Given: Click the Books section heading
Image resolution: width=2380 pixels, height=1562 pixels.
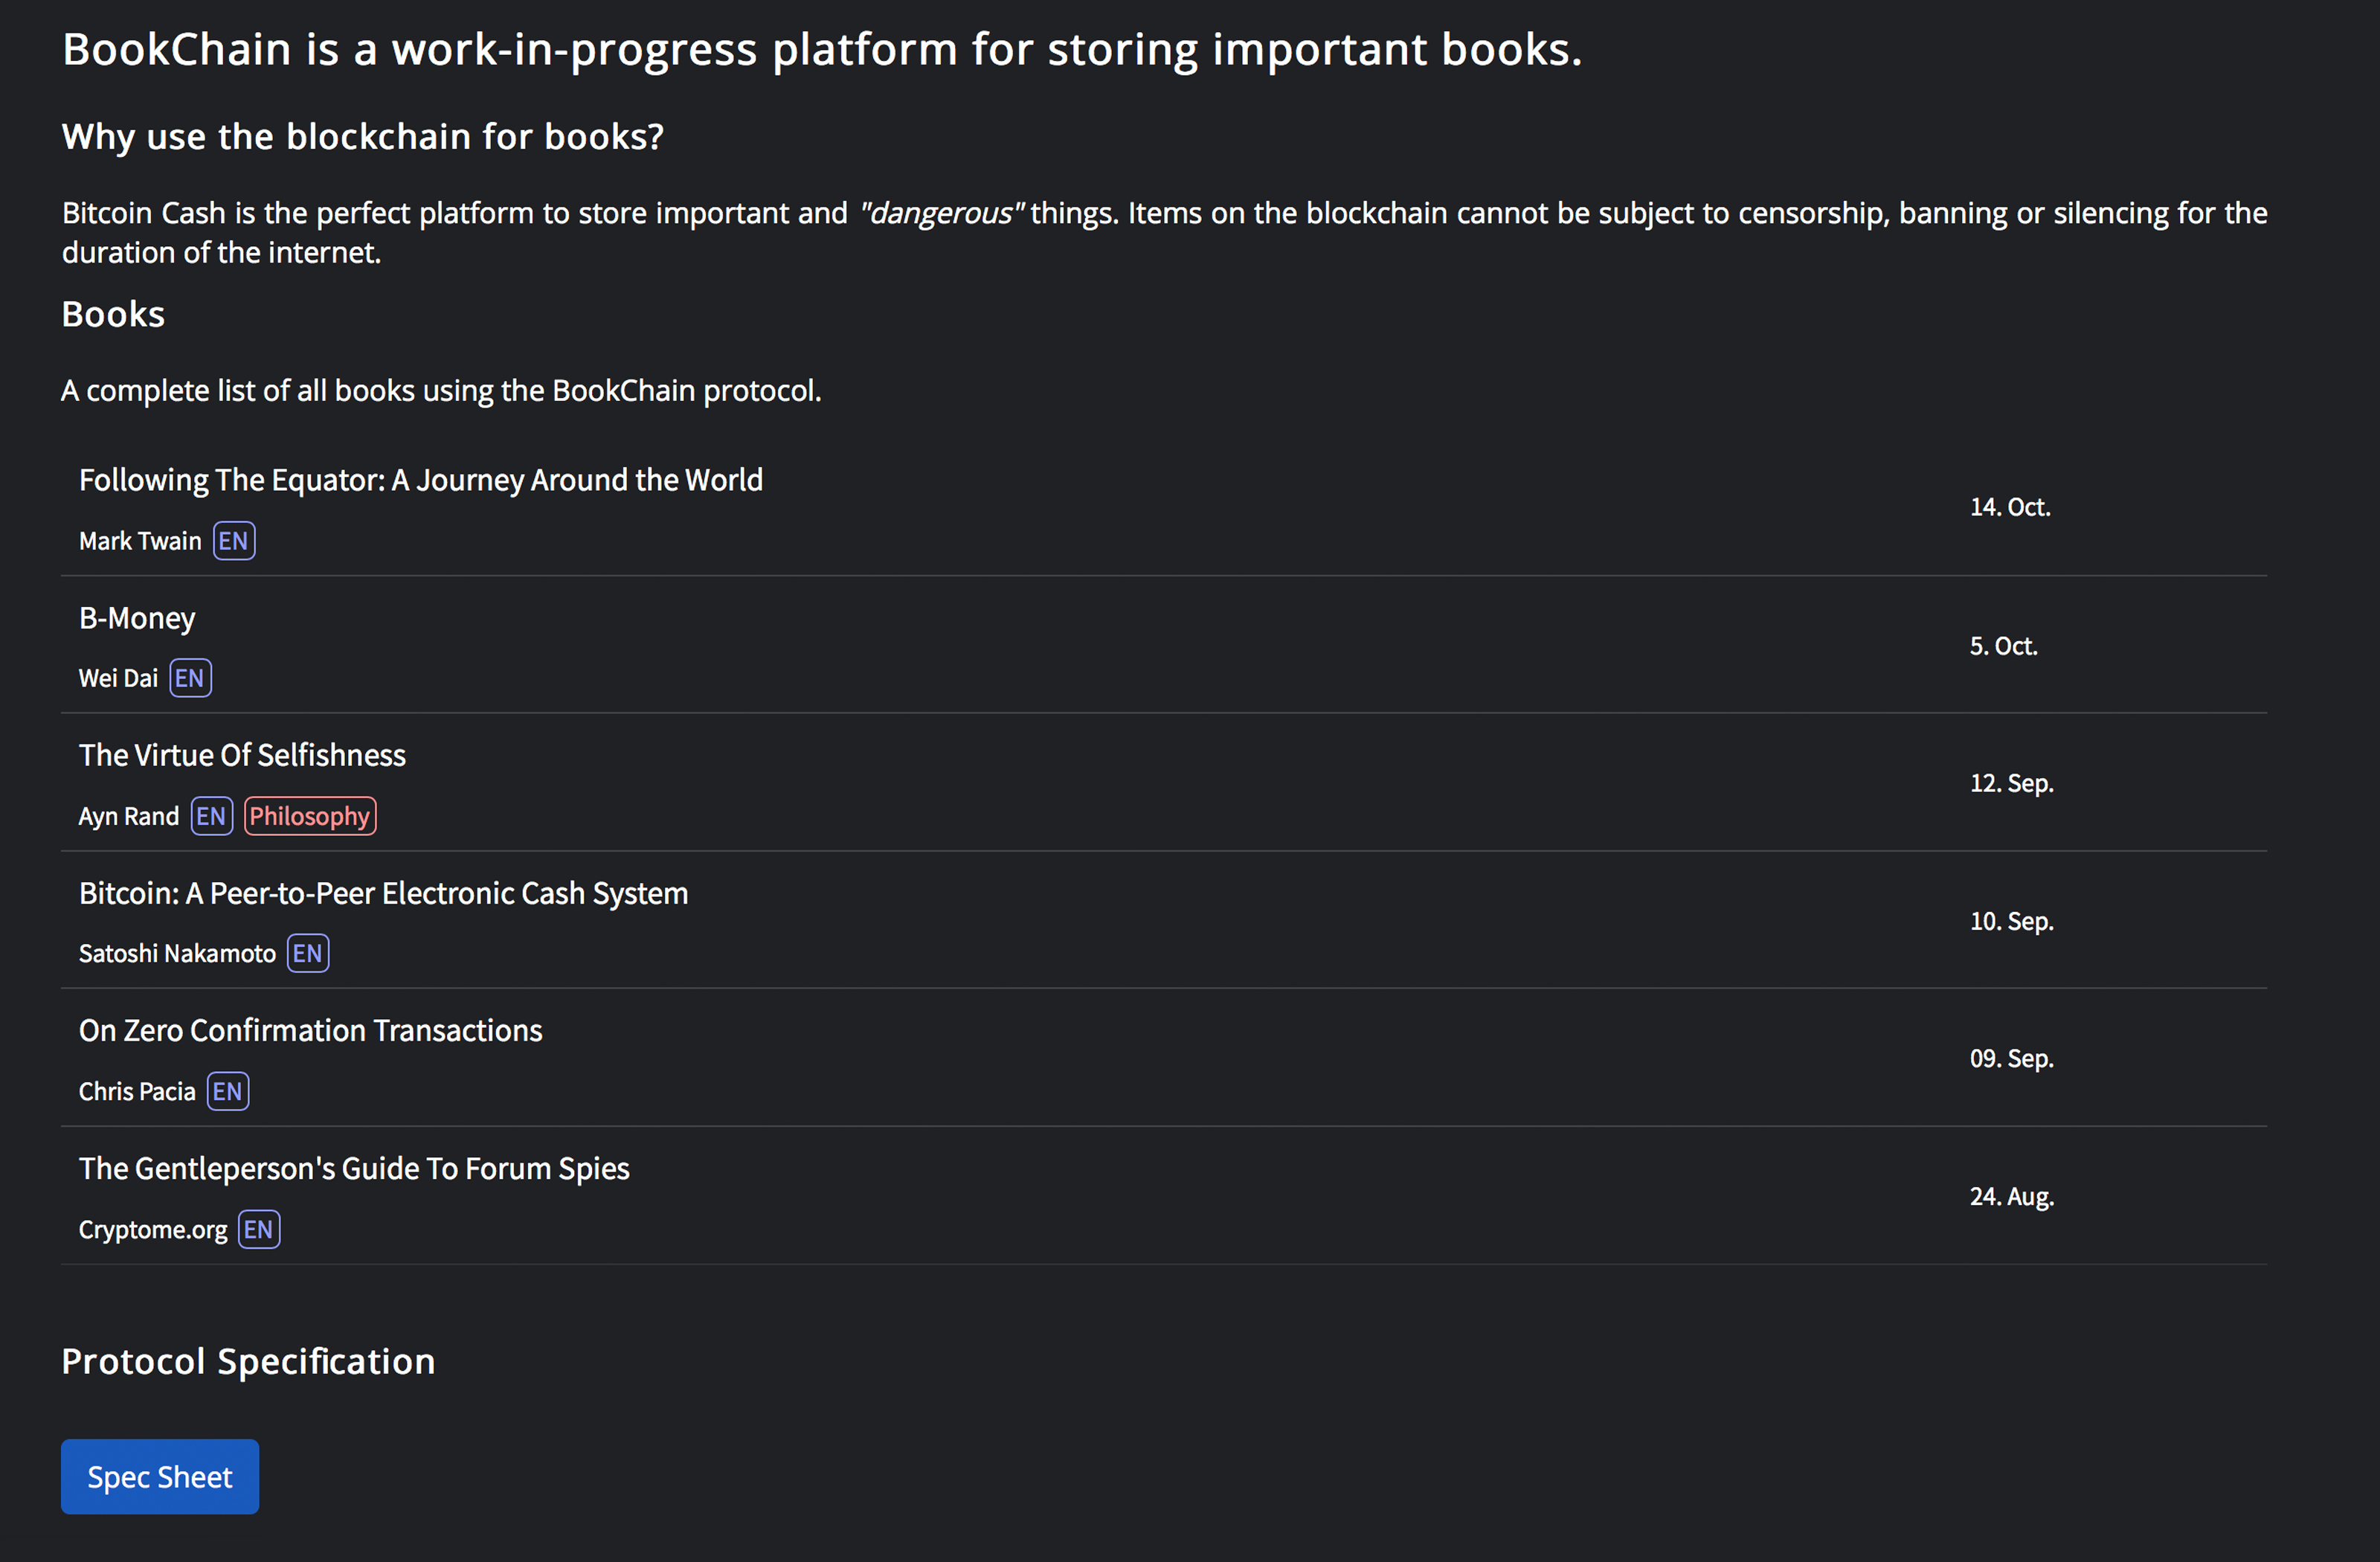Looking at the screenshot, I should pyautogui.click(x=113, y=314).
